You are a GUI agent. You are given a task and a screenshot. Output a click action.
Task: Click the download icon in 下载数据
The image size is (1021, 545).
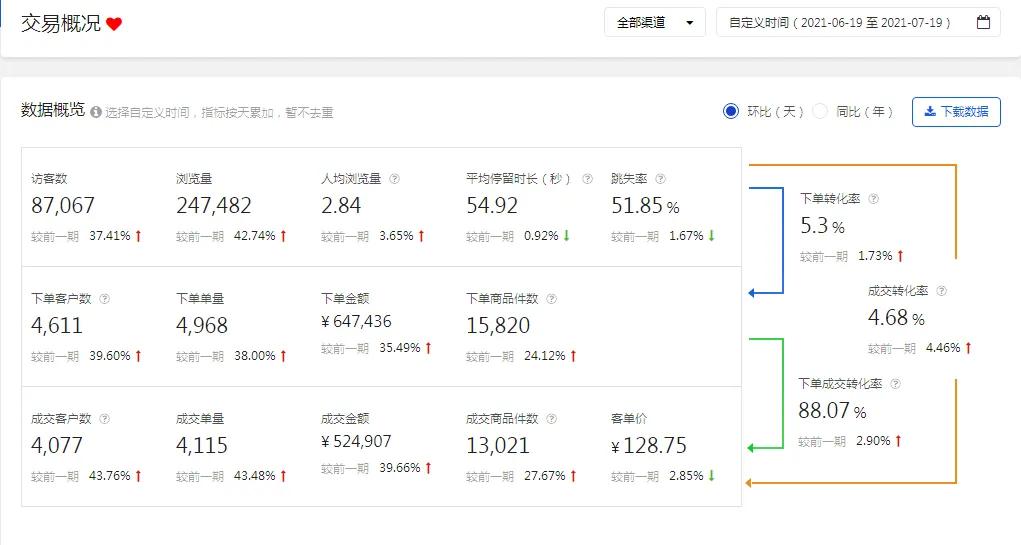tap(930, 111)
